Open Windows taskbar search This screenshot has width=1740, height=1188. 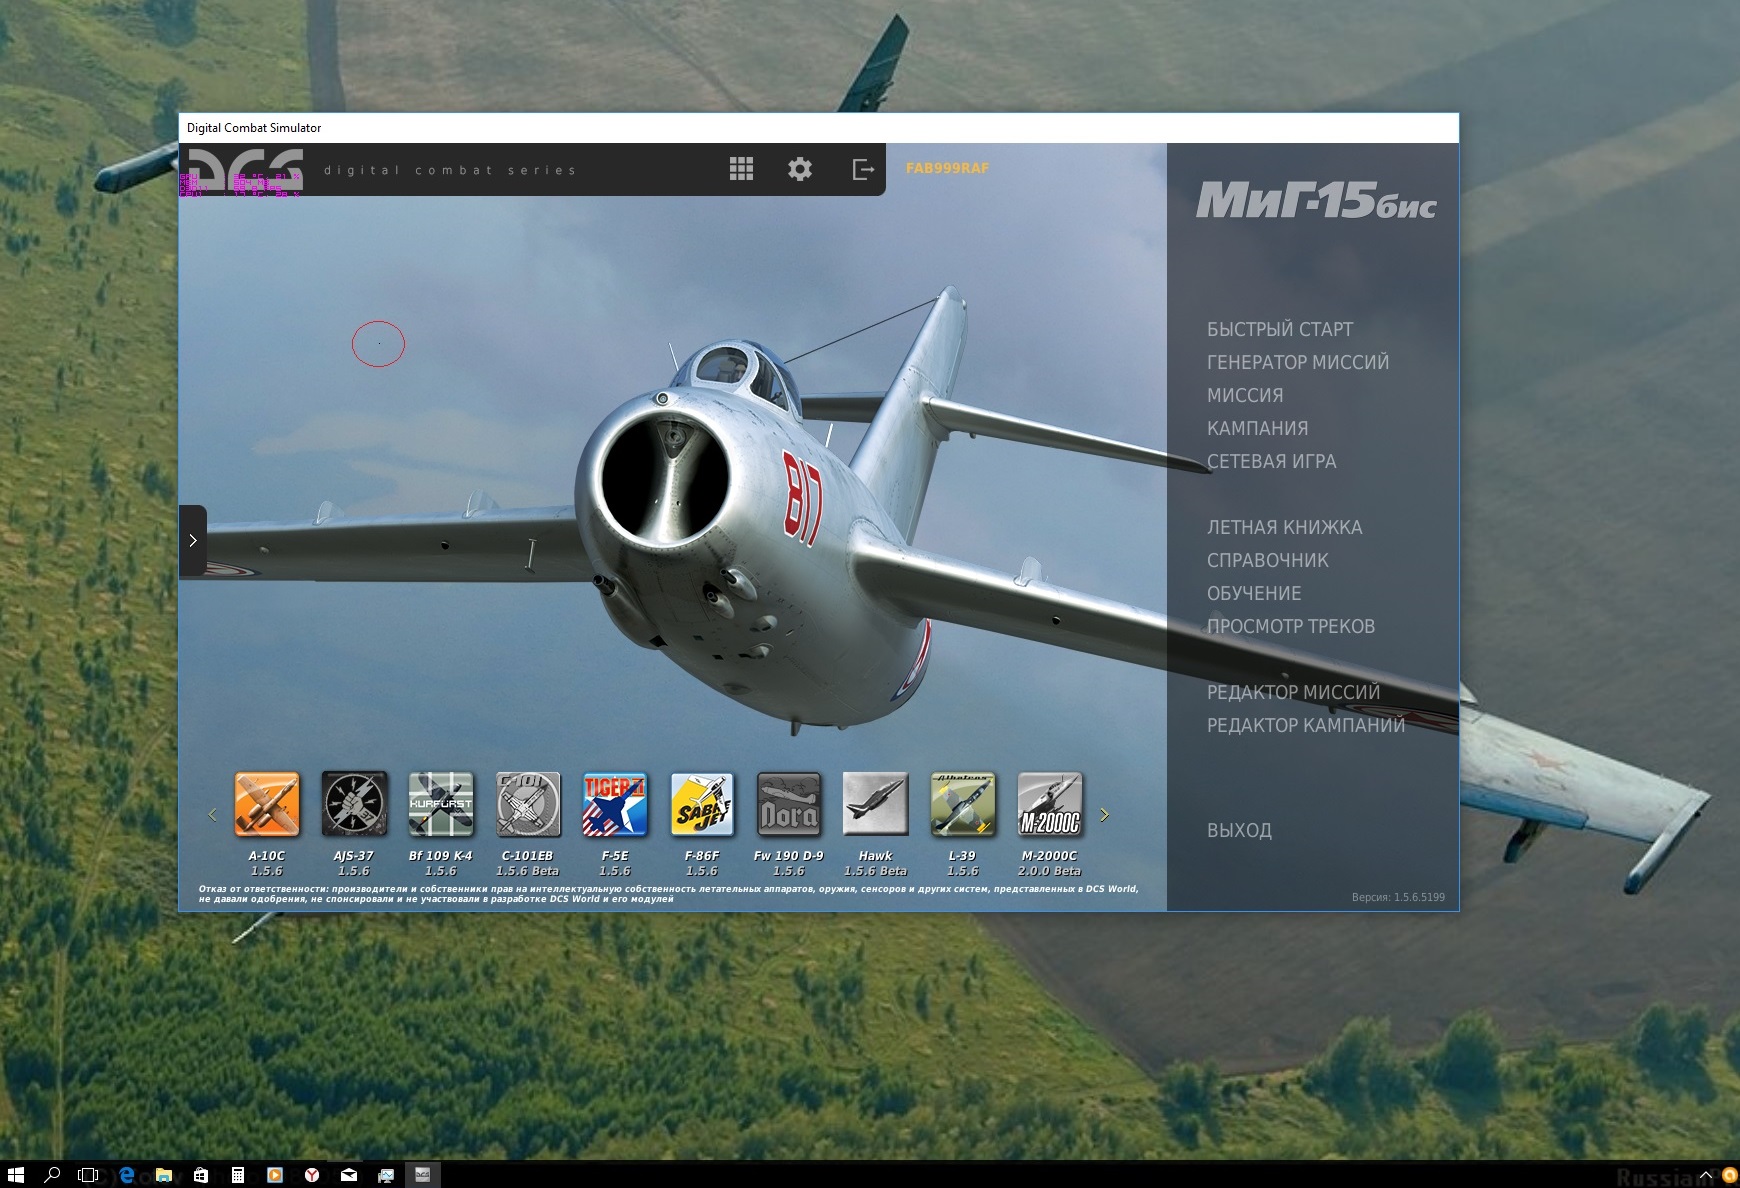[52, 1175]
